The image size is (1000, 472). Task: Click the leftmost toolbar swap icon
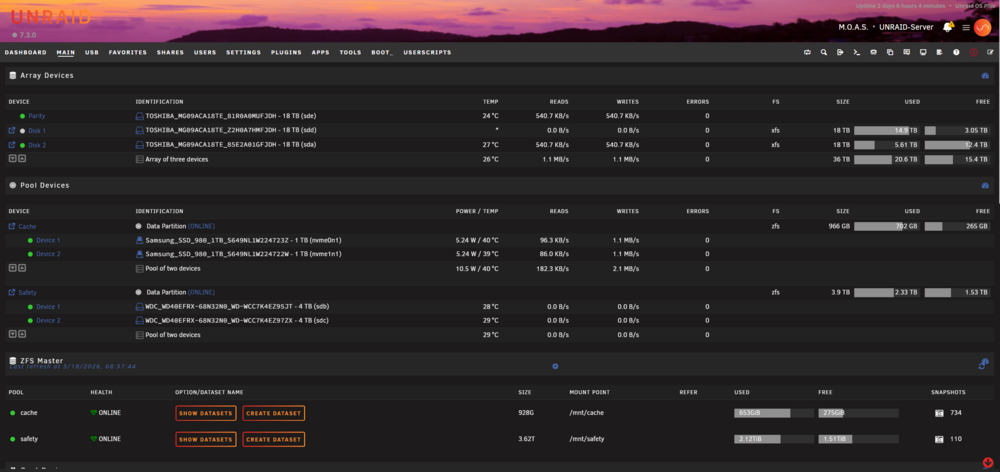(807, 52)
